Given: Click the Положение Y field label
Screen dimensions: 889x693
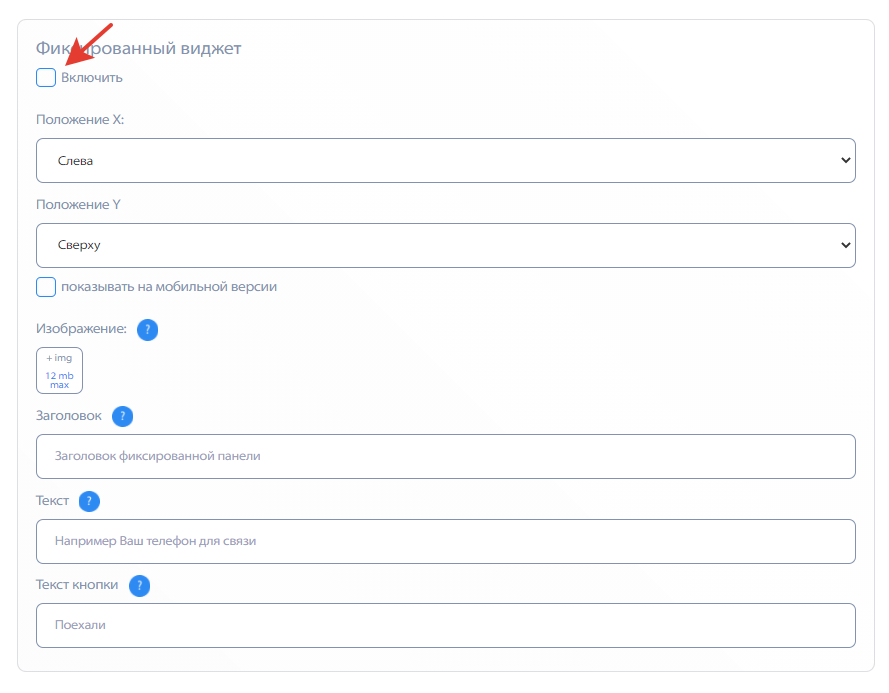Looking at the screenshot, I should (78, 204).
